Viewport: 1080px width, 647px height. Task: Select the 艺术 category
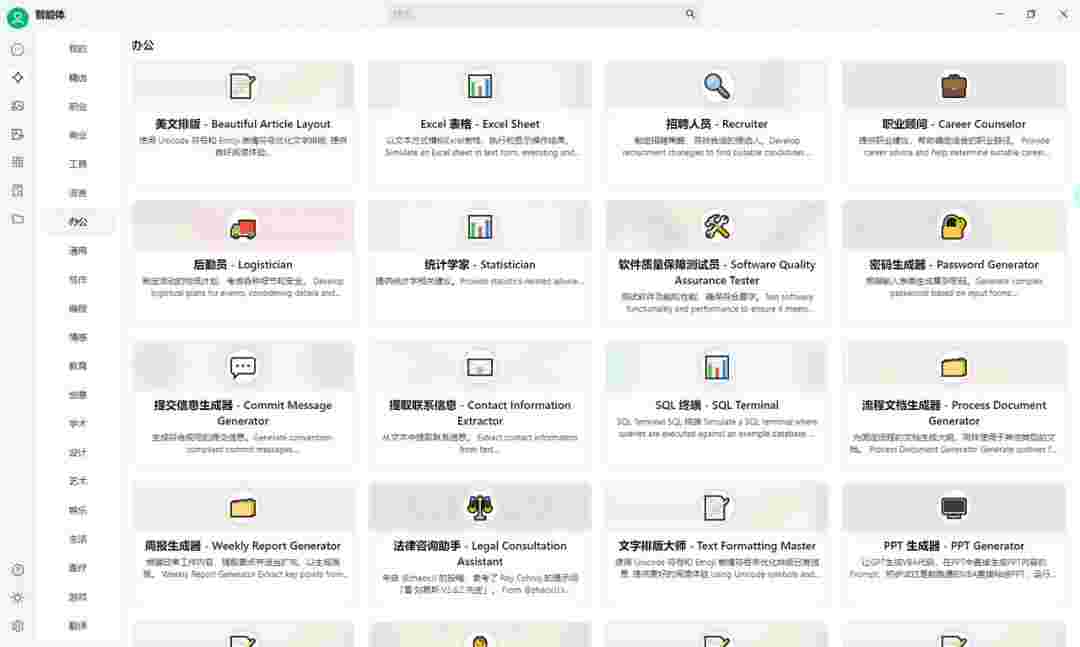(x=78, y=481)
